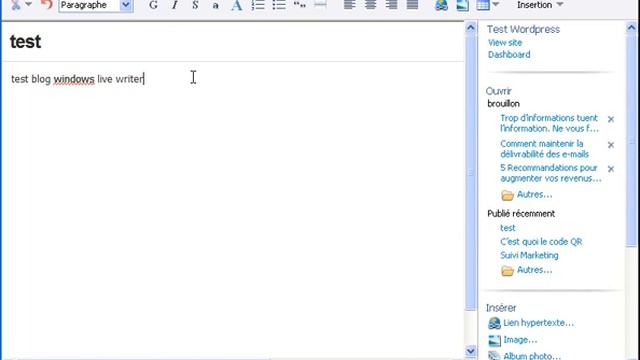Screen dimensions: 640x360
Task: Open the View site link
Action: [505, 42]
